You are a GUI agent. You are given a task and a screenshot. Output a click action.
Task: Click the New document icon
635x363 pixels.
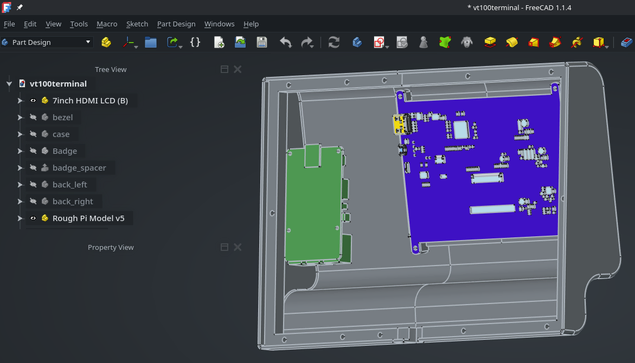tap(219, 42)
